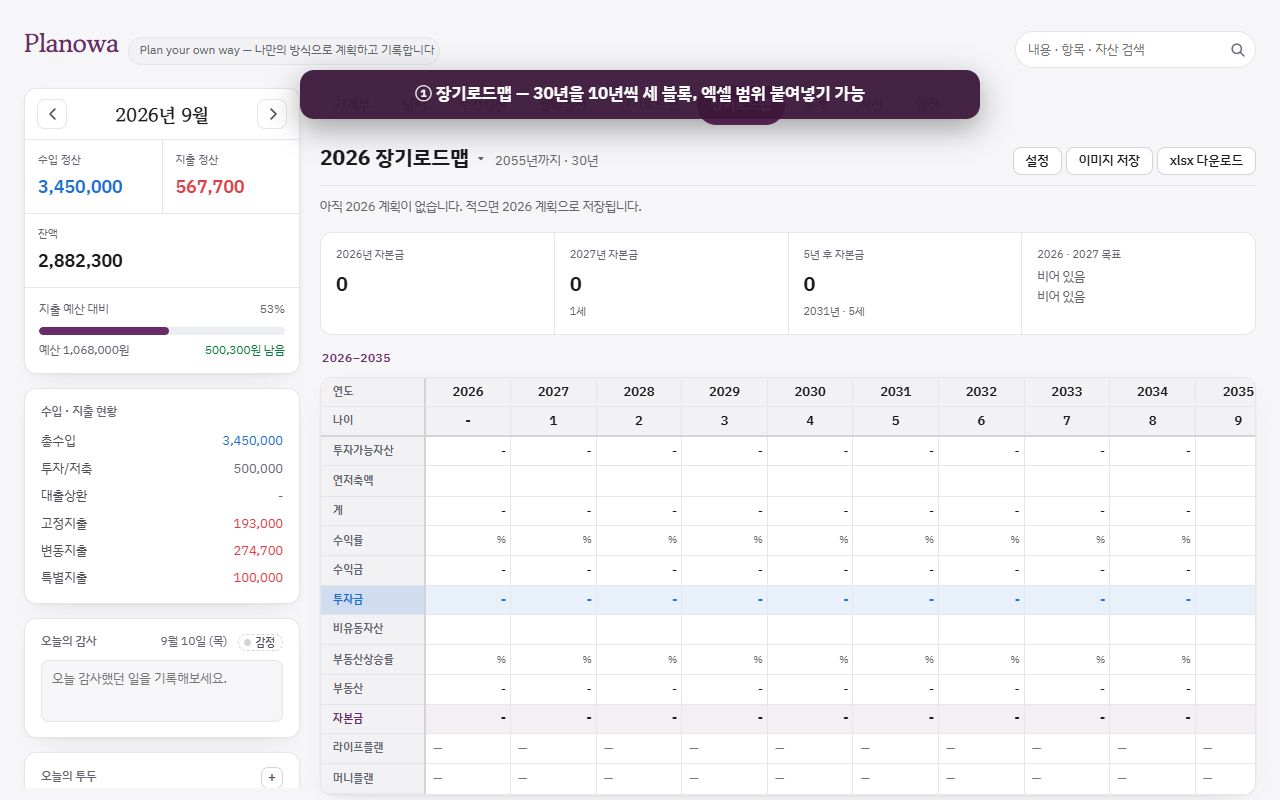
Task: Click the 잔액 value 2,882,300
Action: coord(80,261)
